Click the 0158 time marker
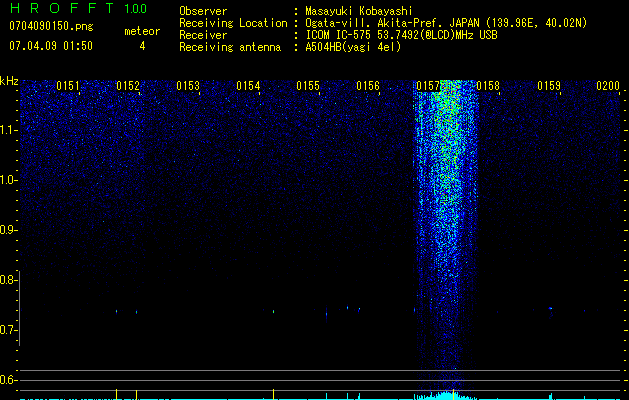Viewport: 629px width, 400px height. [488, 86]
